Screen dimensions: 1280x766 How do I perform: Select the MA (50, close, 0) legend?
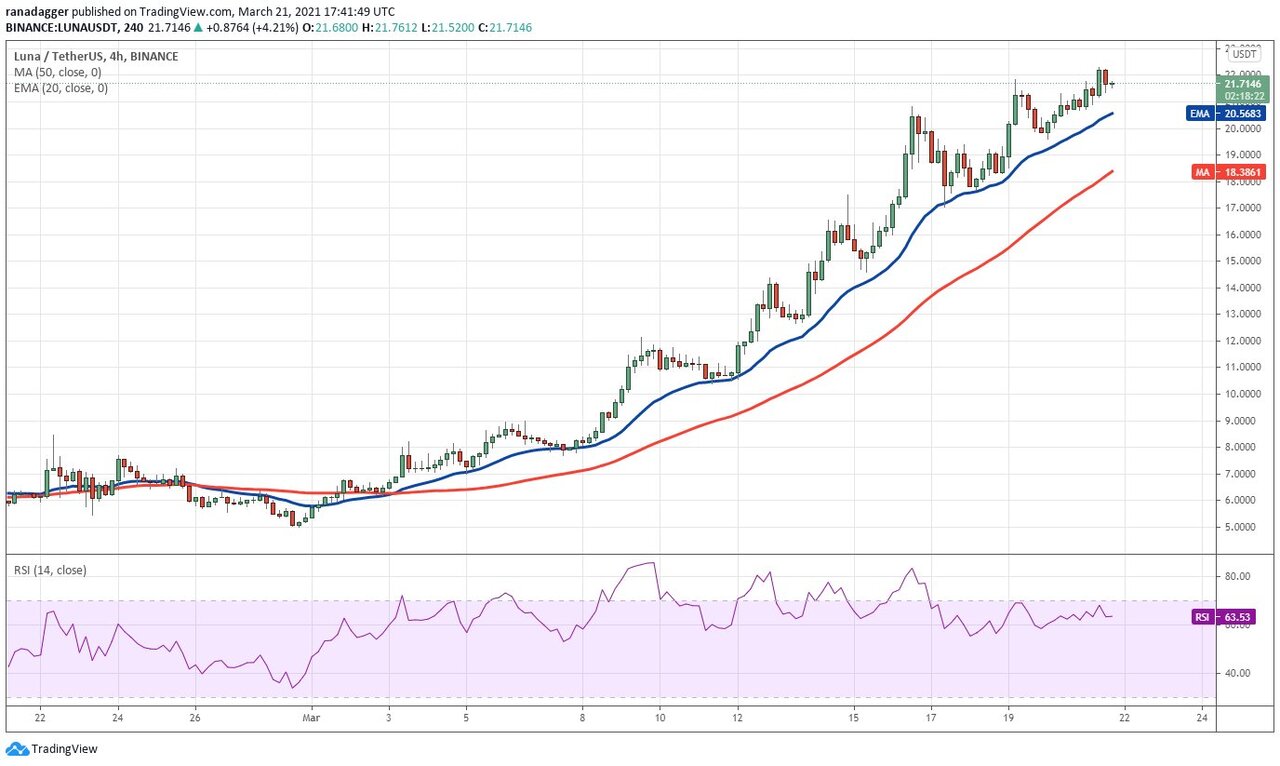coord(56,73)
